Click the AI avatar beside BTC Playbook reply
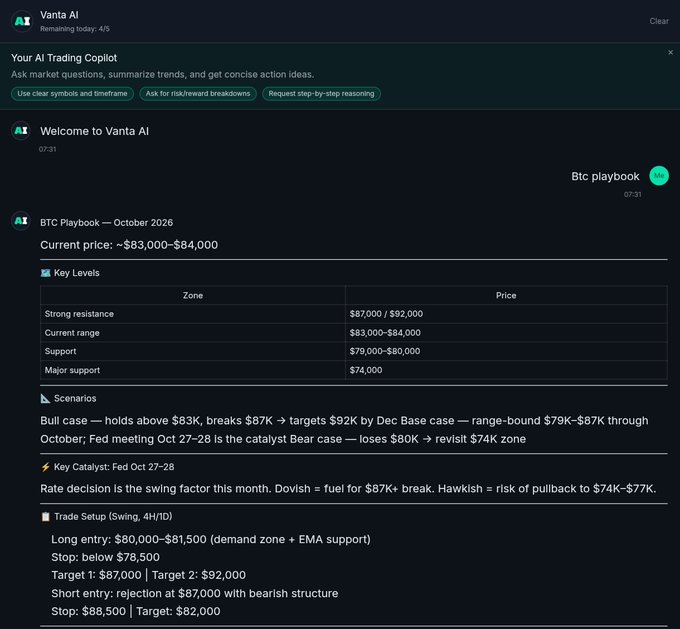 coord(21,221)
